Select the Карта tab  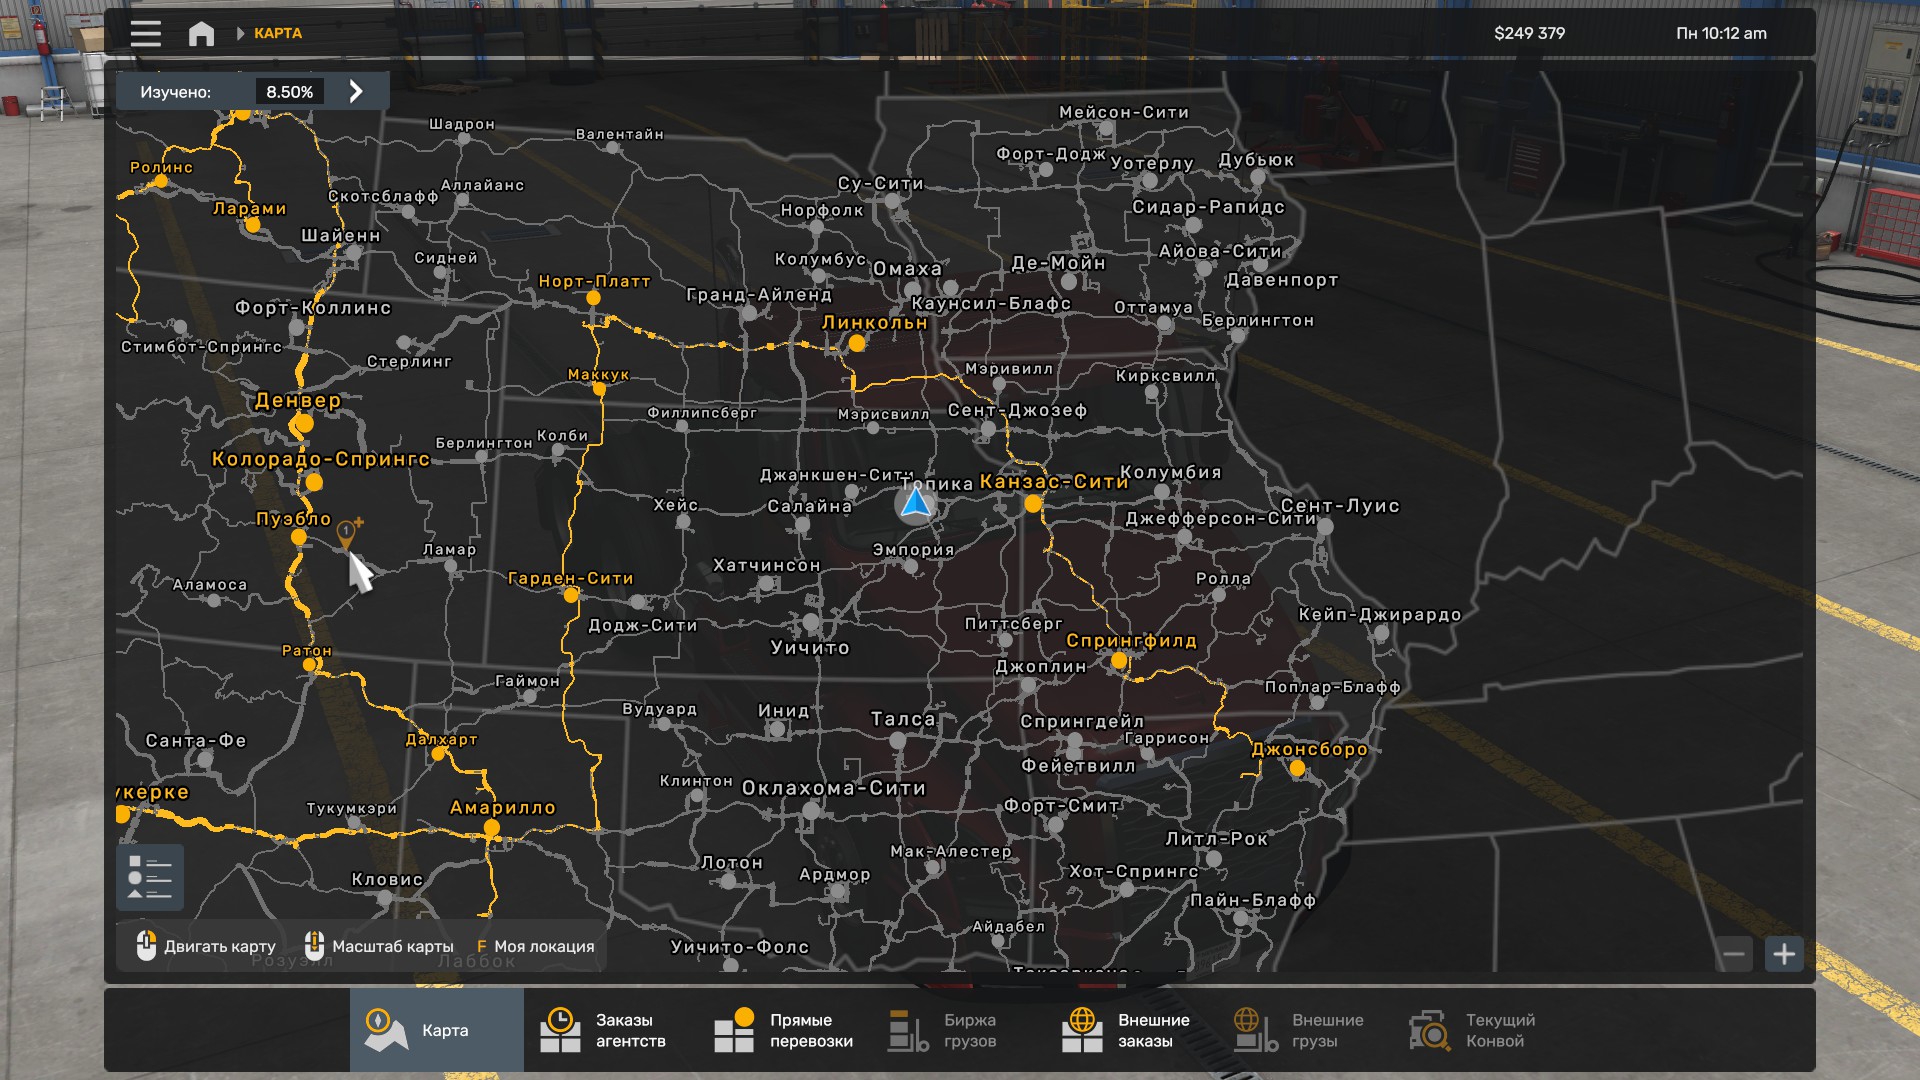(x=436, y=1030)
